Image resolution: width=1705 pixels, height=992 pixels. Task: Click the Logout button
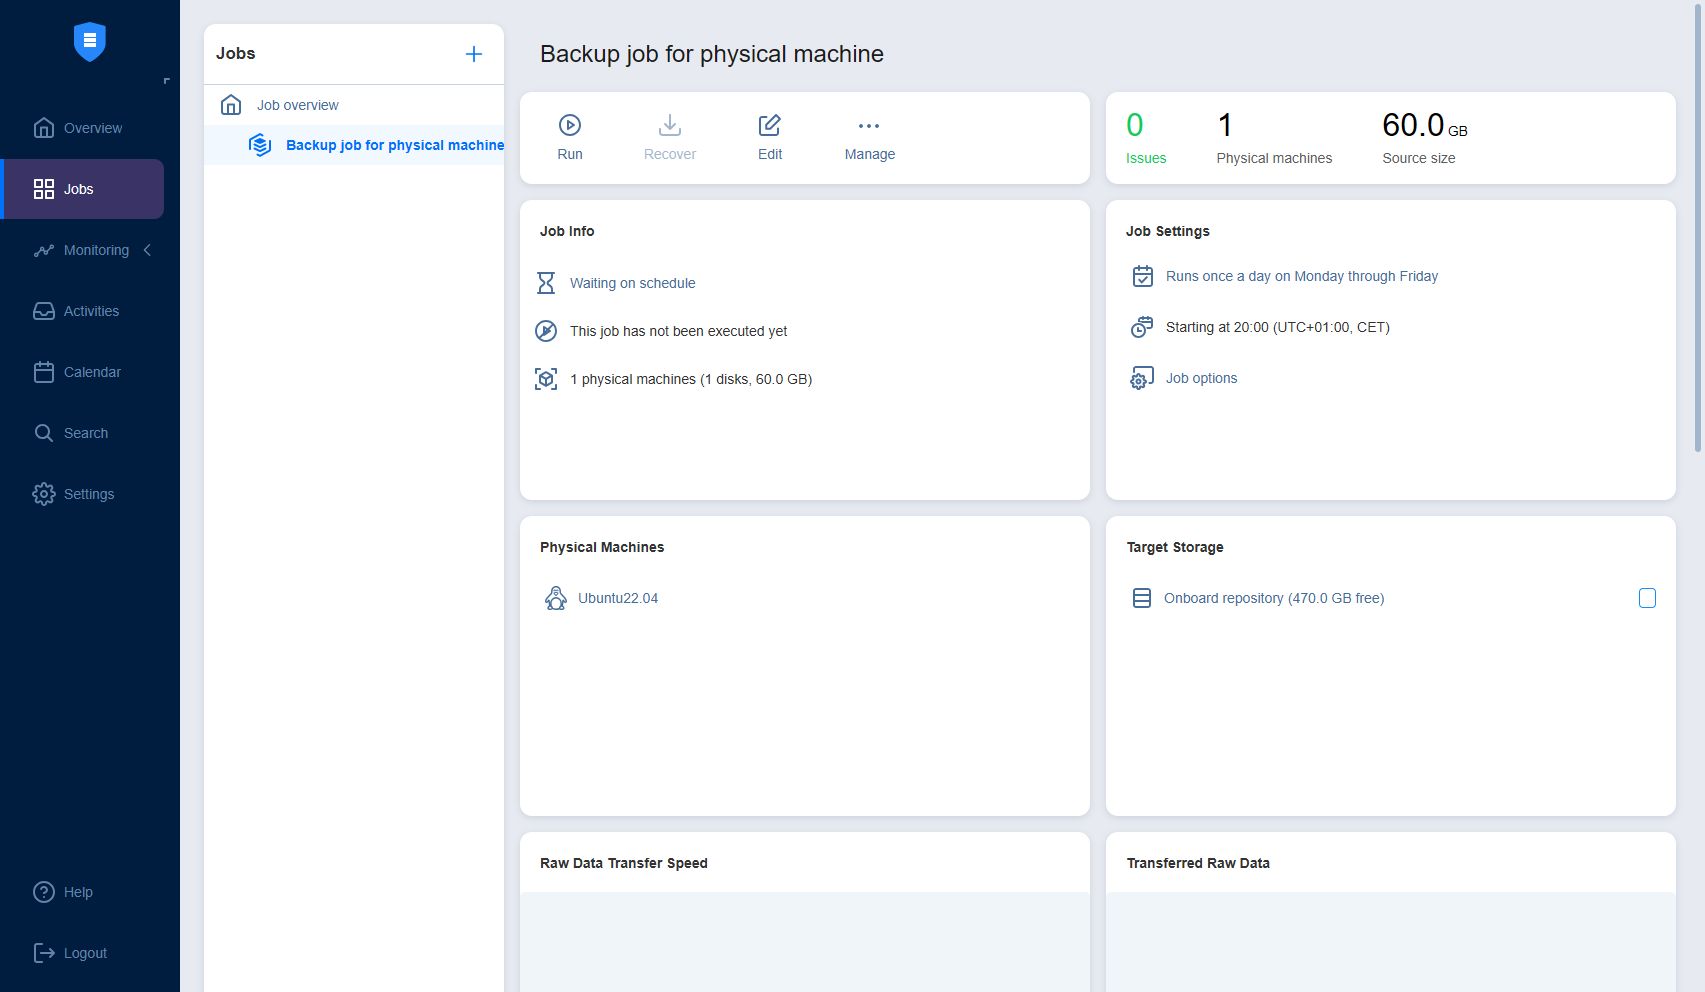pos(84,953)
